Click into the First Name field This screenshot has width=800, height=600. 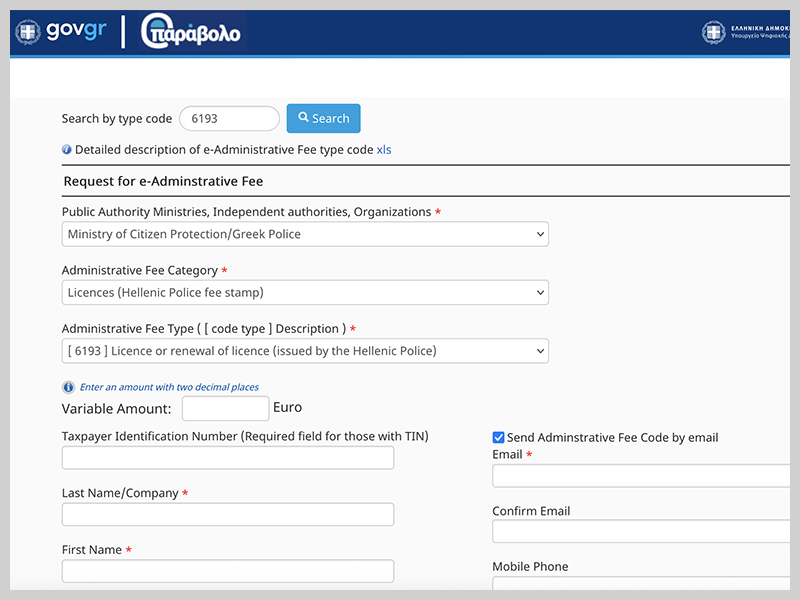(228, 571)
